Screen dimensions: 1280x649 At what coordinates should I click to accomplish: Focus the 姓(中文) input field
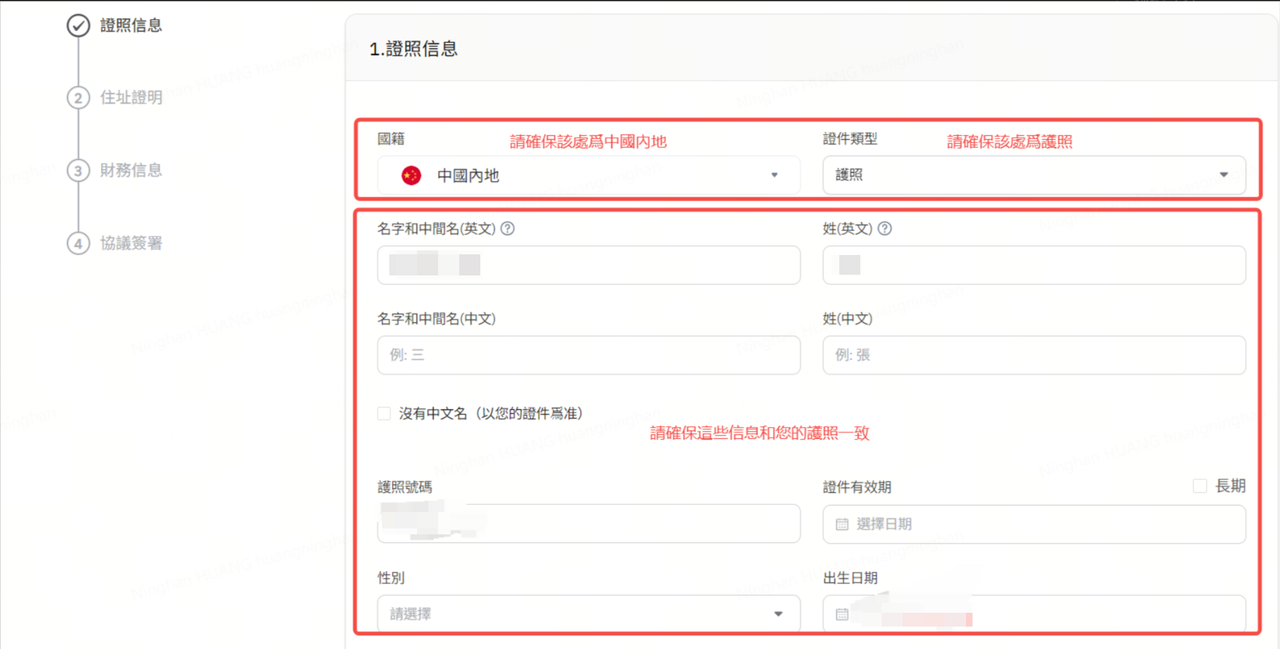(1034, 355)
